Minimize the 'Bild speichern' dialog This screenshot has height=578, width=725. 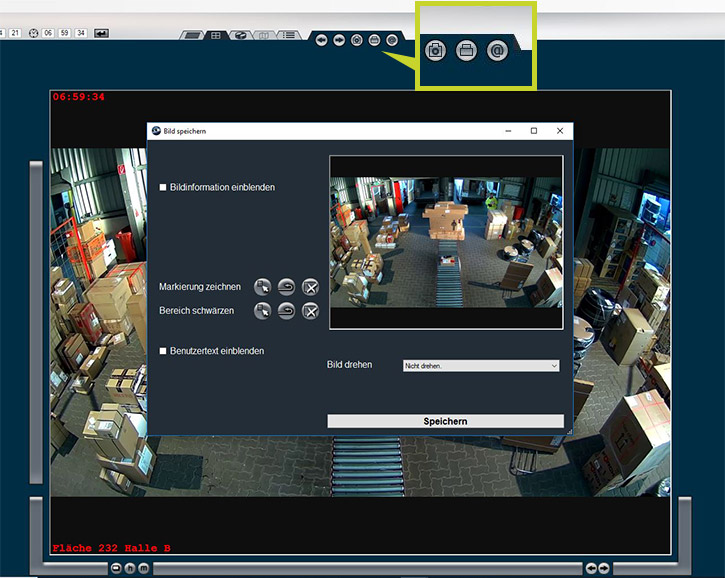[x=508, y=131]
